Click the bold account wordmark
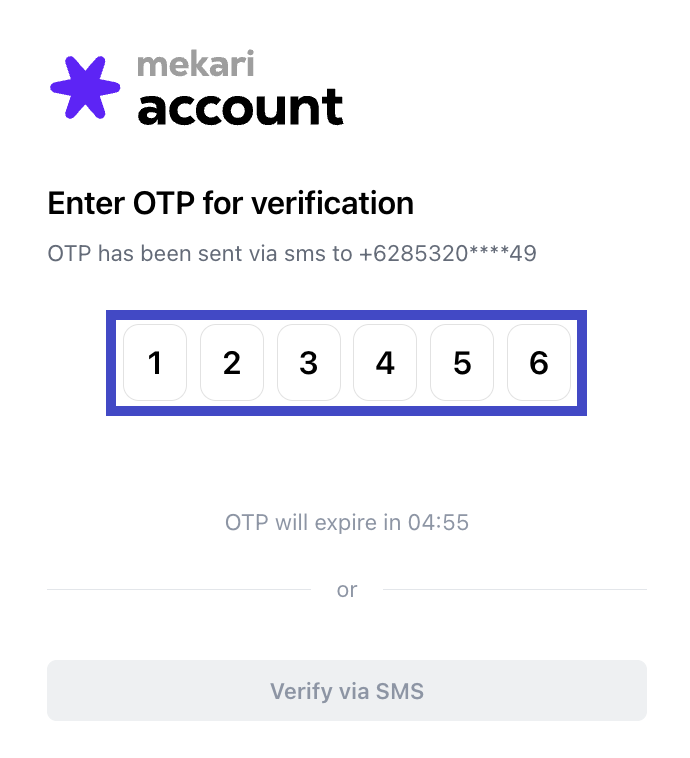The height and width of the screenshot is (758, 690). coord(240,107)
